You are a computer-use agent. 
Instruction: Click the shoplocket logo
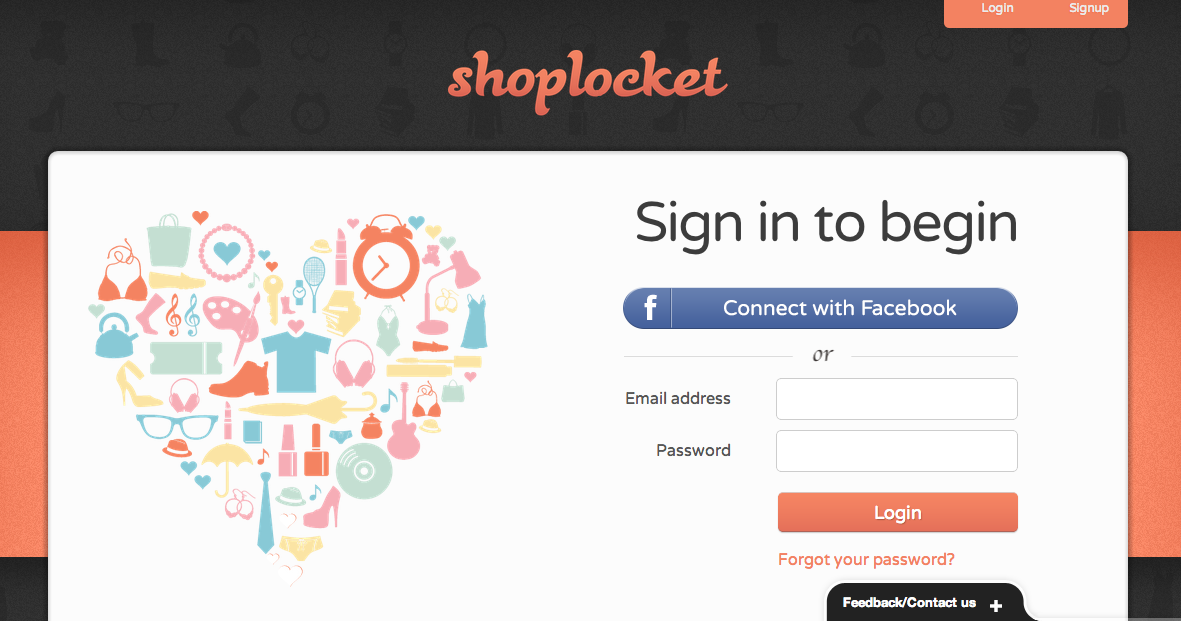587,81
